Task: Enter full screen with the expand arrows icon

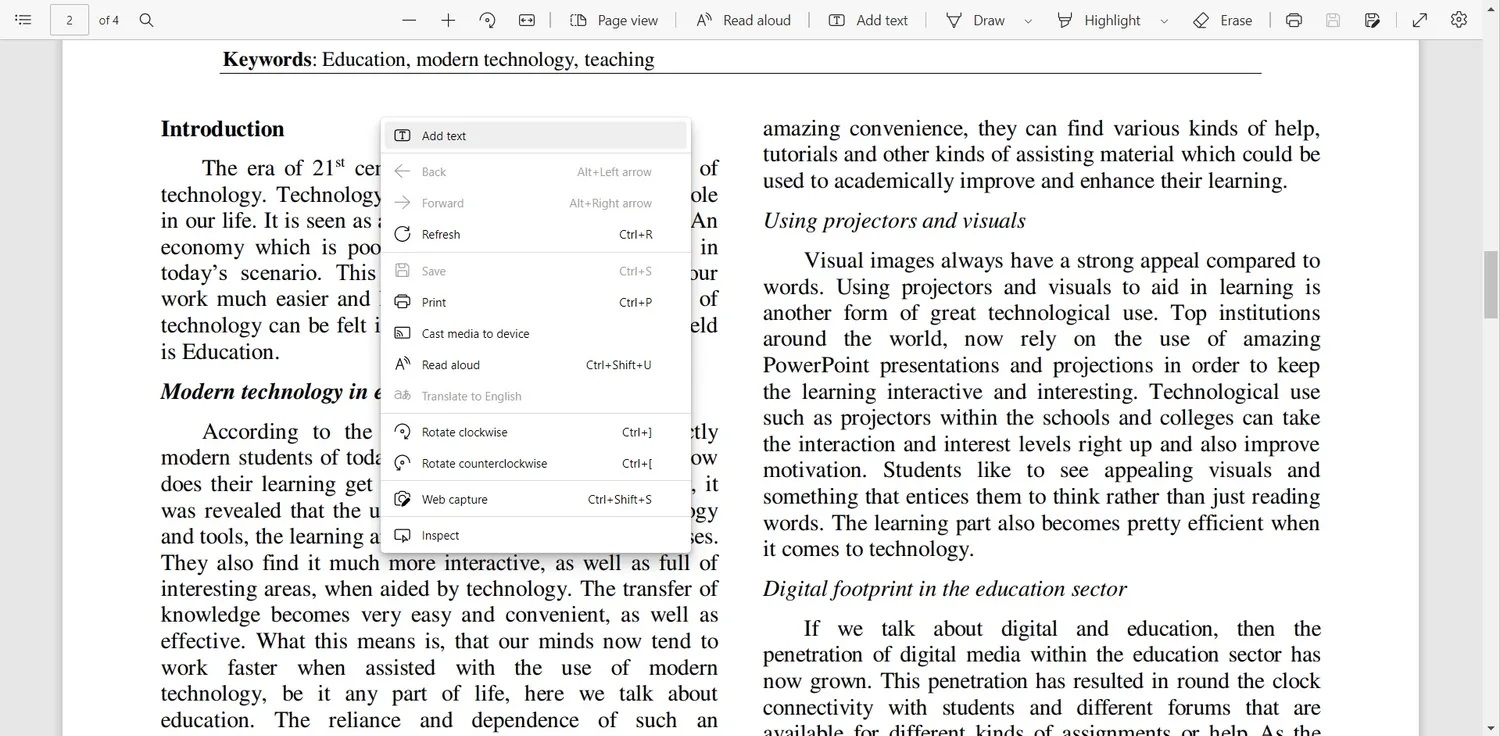Action: (x=1420, y=20)
